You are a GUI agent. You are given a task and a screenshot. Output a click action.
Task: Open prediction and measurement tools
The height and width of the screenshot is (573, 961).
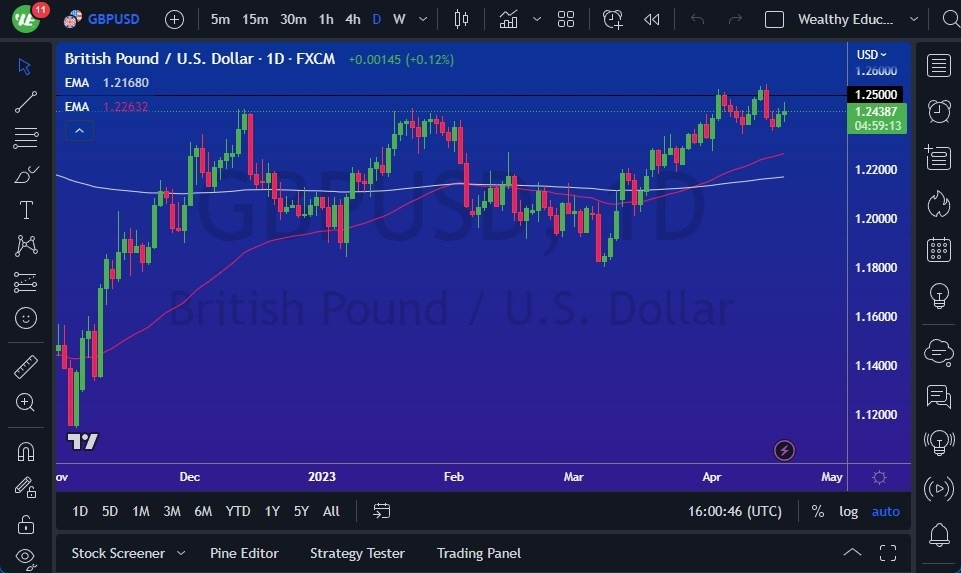tap(26, 282)
